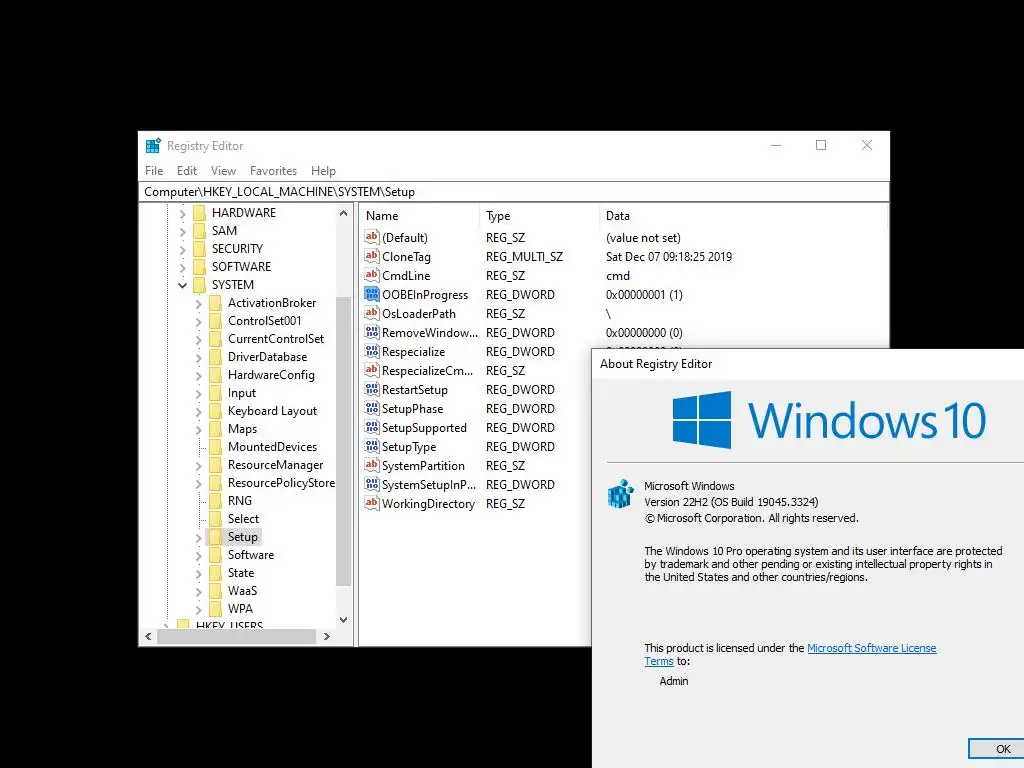Click the tree scroll up arrow
The width and height of the screenshot is (1024, 768).
(x=344, y=213)
